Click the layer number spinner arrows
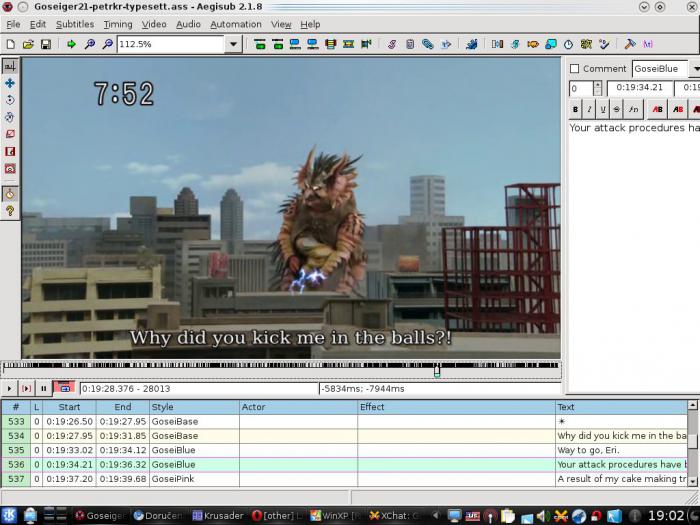 [x=597, y=88]
